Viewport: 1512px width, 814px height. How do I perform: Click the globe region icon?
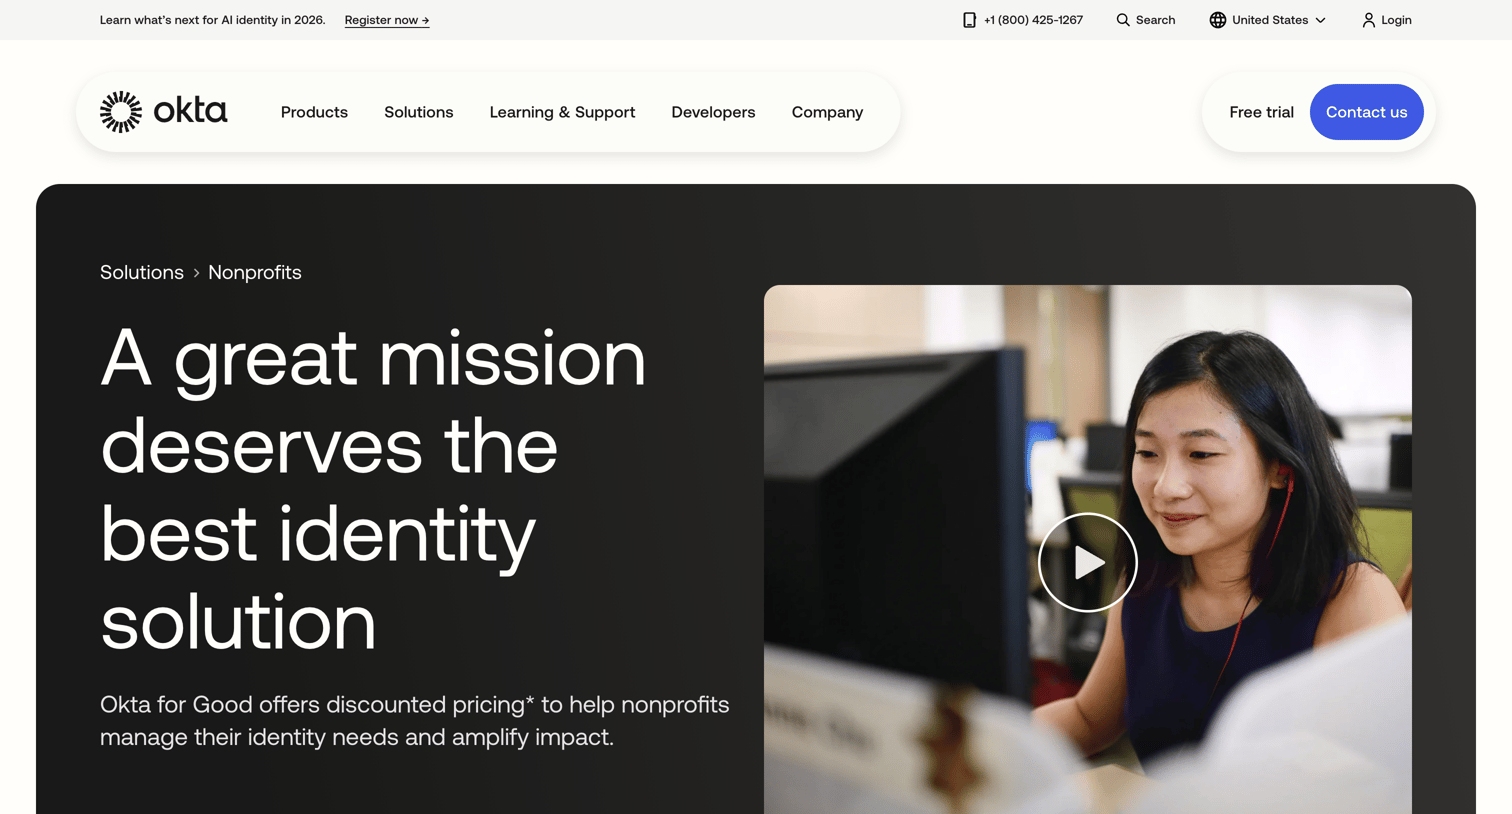click(1217, 20)
